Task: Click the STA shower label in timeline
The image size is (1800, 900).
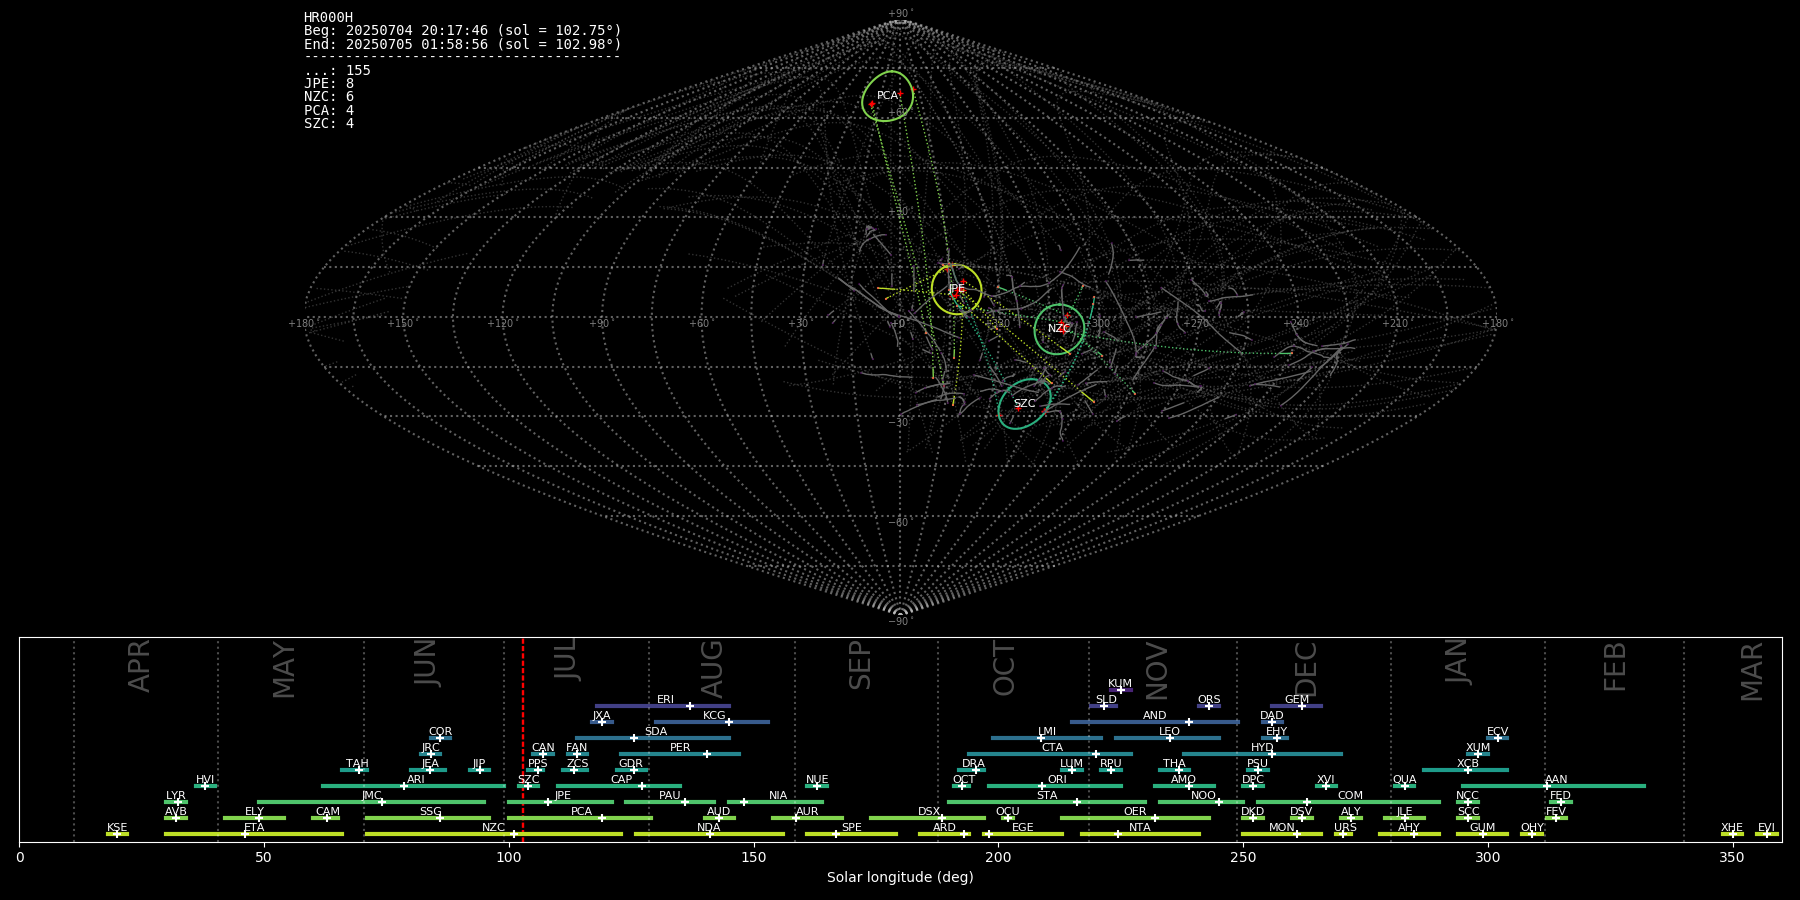Action: point(1047,796)
